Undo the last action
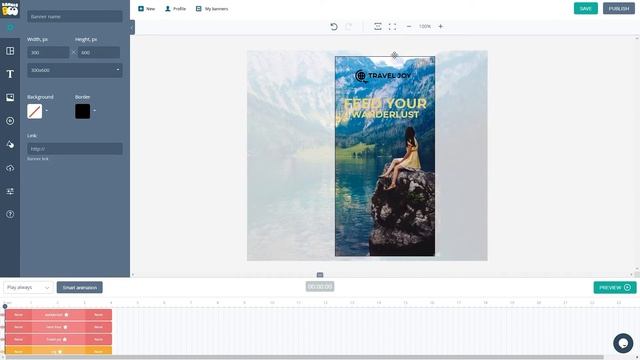 pyautogui.click(x=333, y=27)
